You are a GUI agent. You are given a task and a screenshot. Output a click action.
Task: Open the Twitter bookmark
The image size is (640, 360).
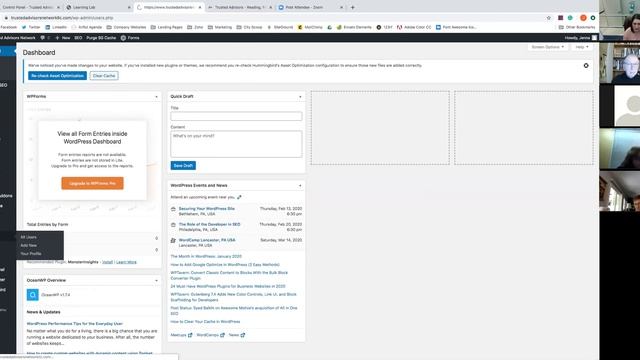tap(31, 27)
